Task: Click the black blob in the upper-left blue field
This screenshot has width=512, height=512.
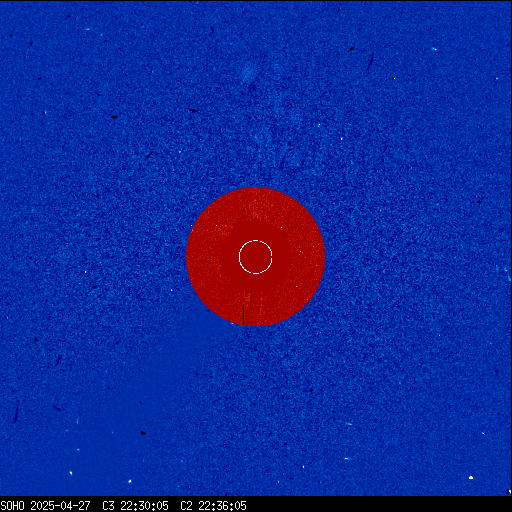Action: [x=114, y=117]
